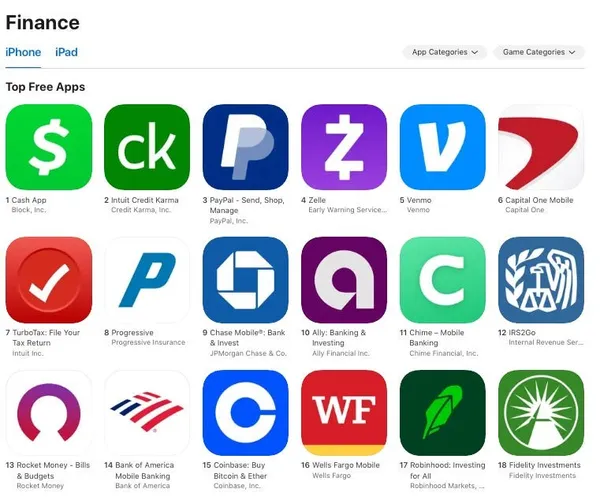Switch to the iPad tab

[x=66, y=52]
